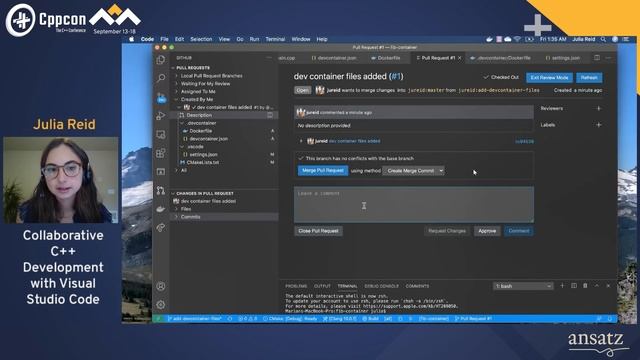The image size is (640, 360).
Task: Open editor More Actions ellipsis
Action: (x=608, y=58)
